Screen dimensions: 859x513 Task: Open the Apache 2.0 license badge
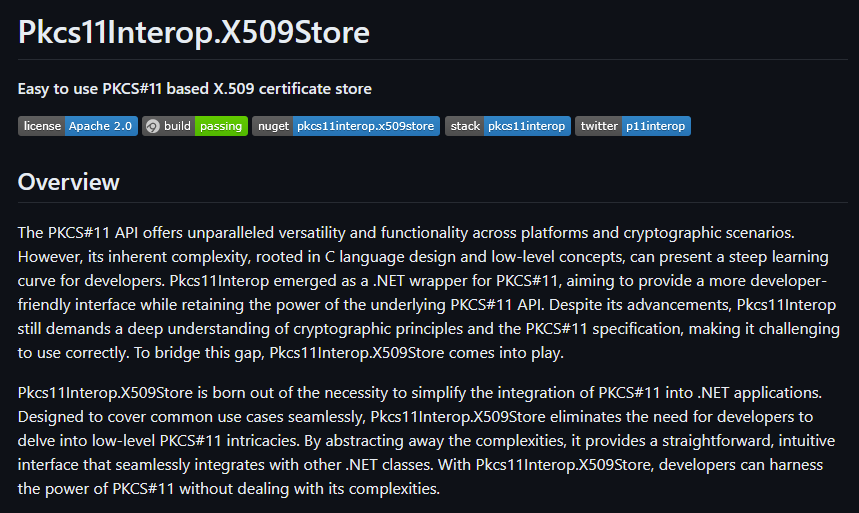tap(78, 126)
